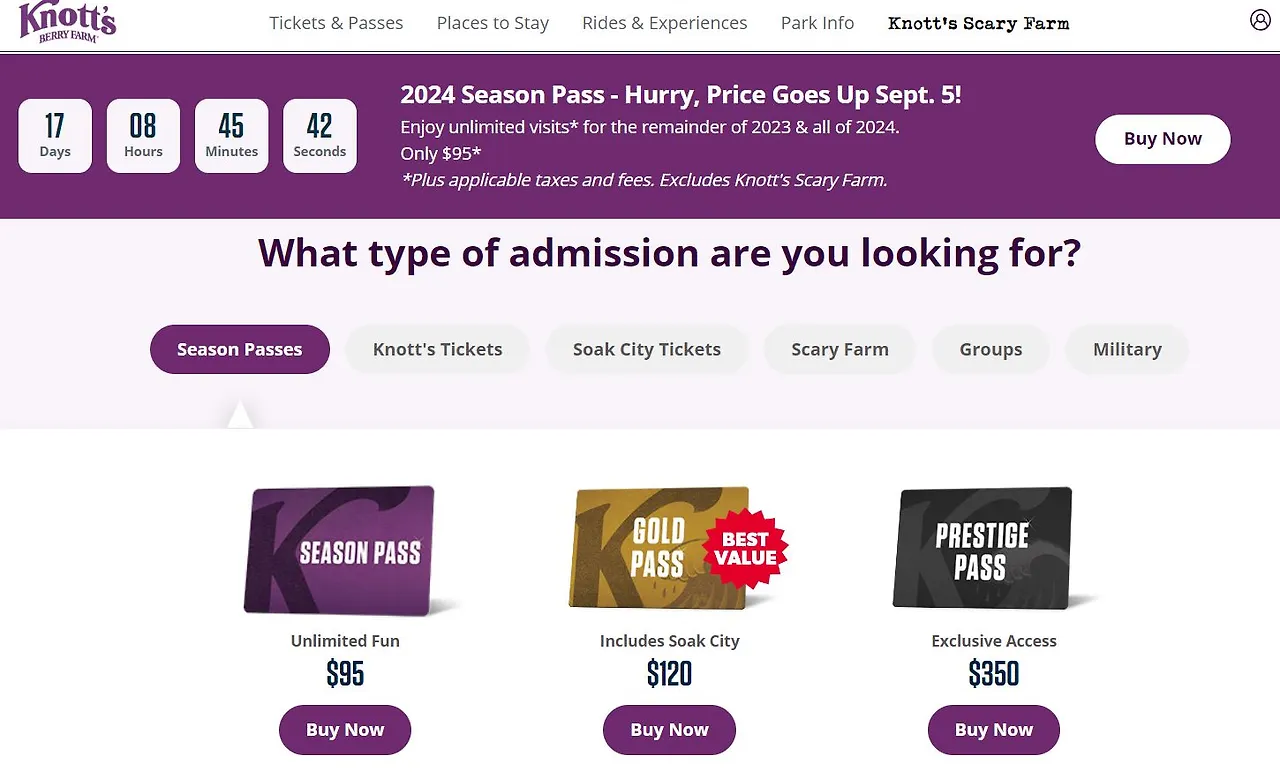The height and width of the screenshot is (779, 1280).
Task: Visit the Knott's Scary Farm page
Action: coord(978,22)
